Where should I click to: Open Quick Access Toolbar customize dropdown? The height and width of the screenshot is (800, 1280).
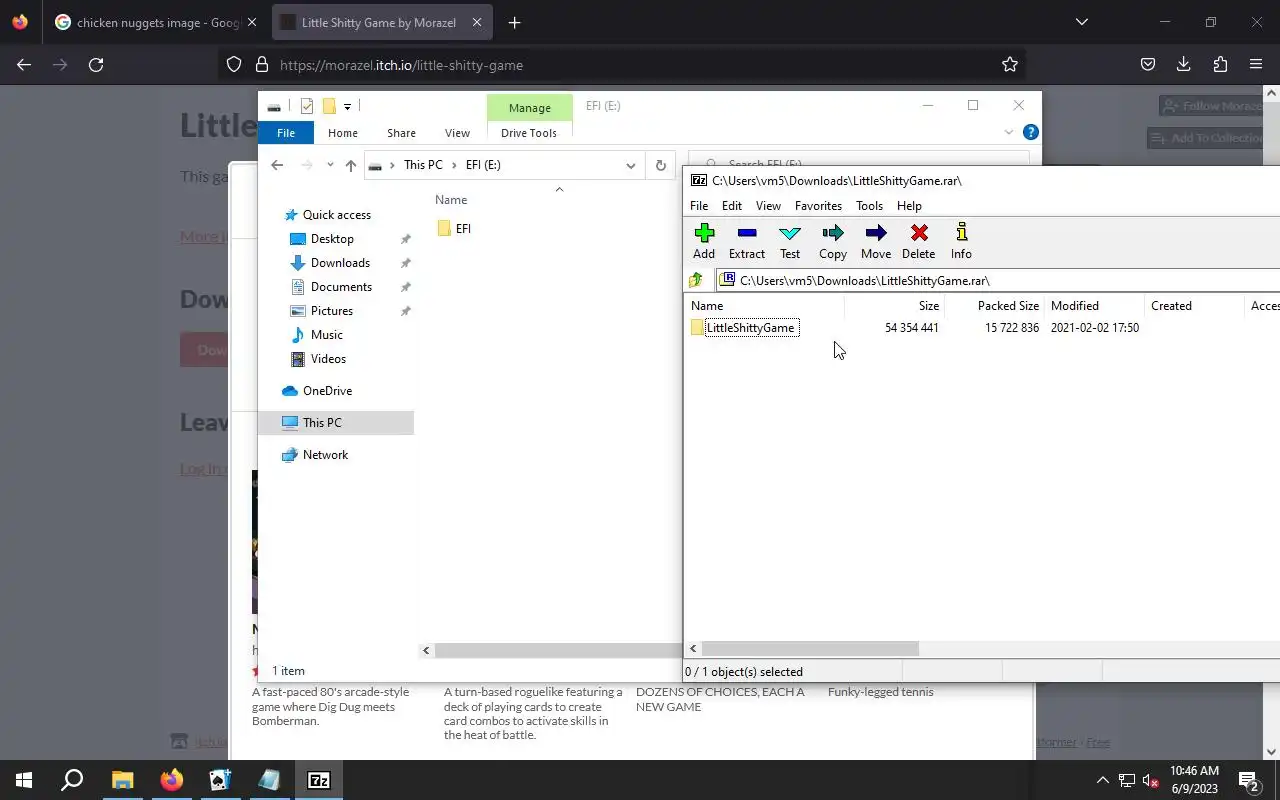click(x=348, y=106)
